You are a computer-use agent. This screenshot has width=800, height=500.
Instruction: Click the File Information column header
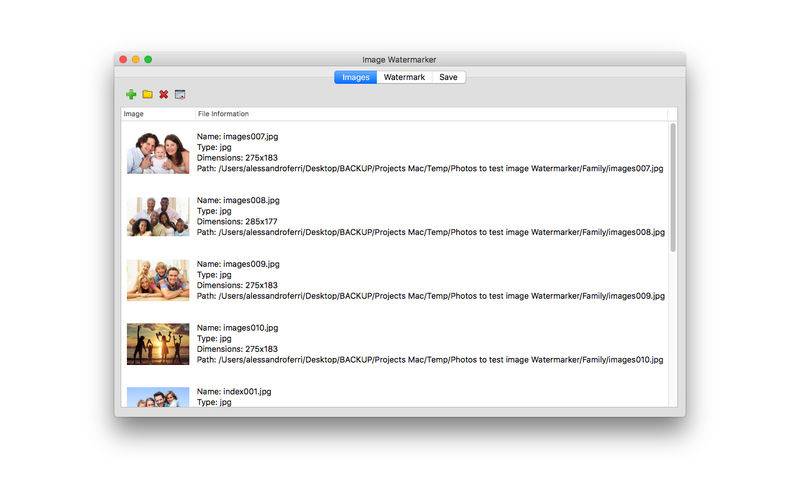432,114
